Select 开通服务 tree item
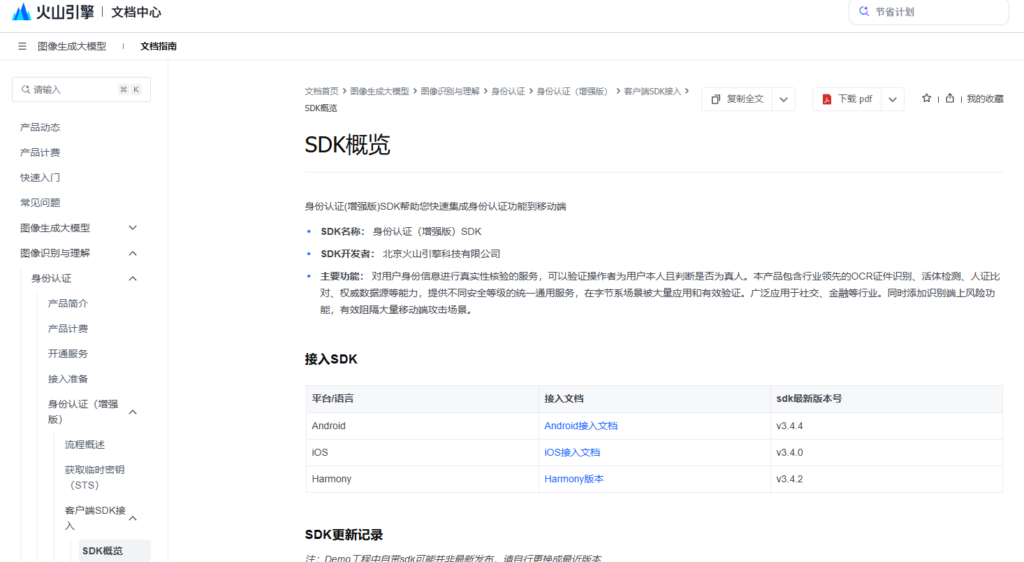 point(68,354)
